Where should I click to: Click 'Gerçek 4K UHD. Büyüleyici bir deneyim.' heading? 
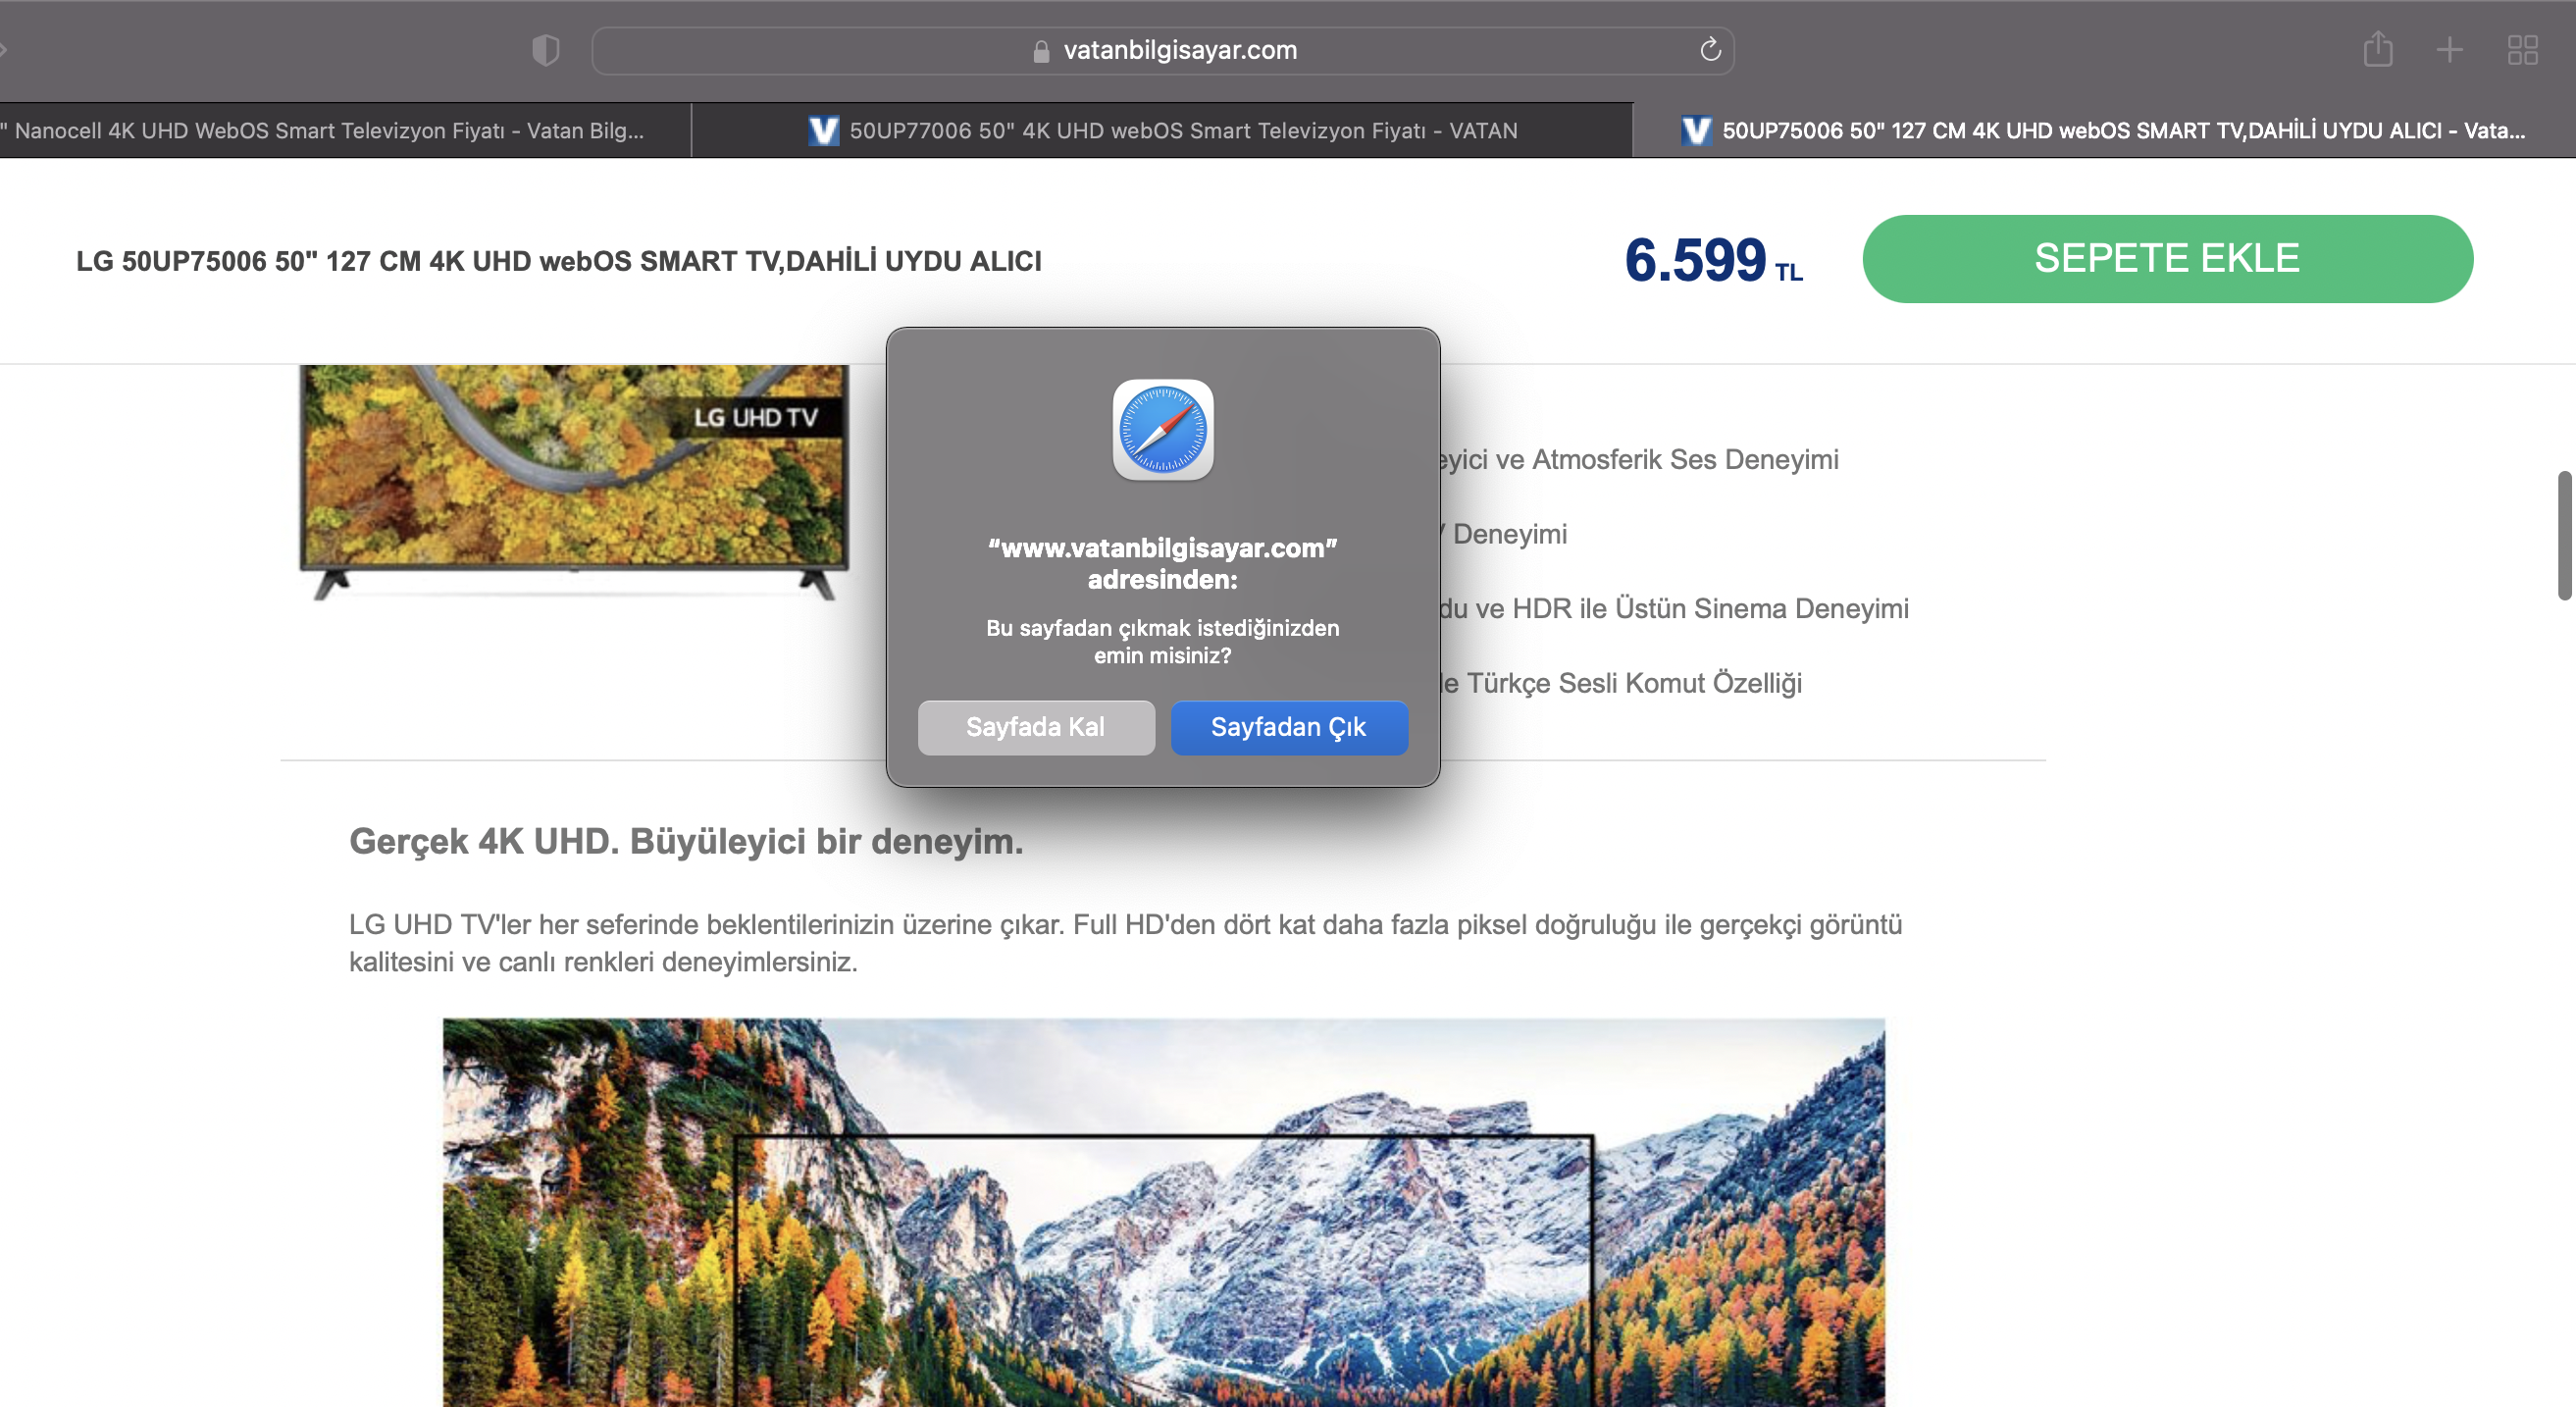(686, 841)
